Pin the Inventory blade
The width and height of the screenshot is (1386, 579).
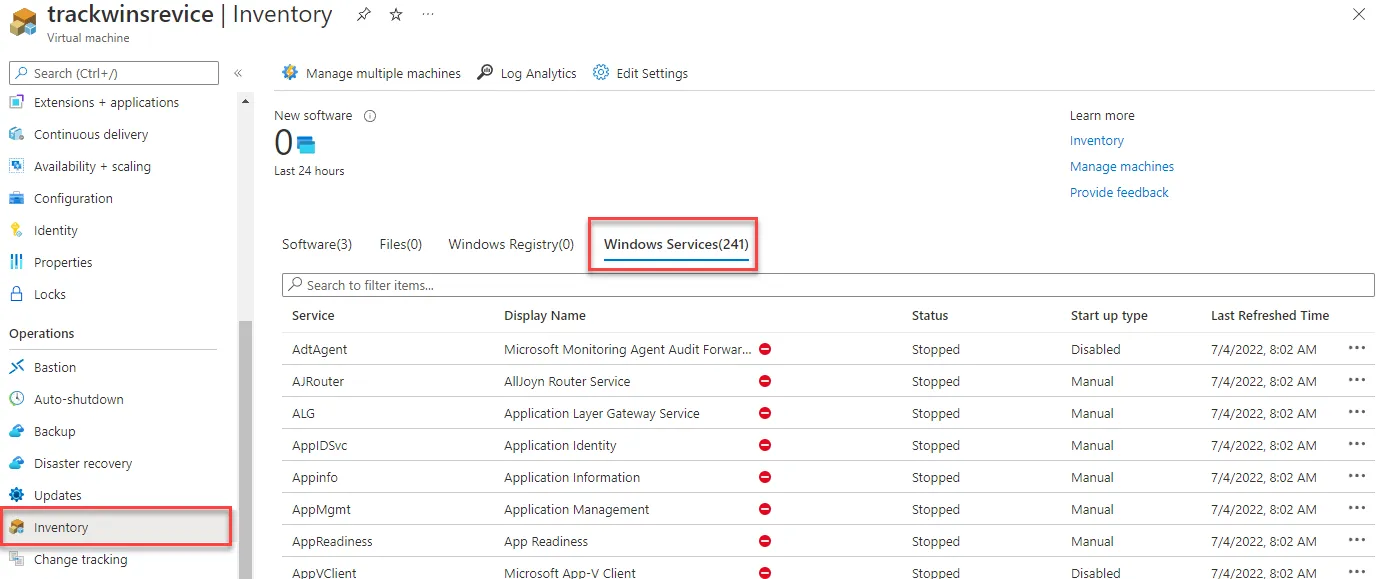point(364,15)
